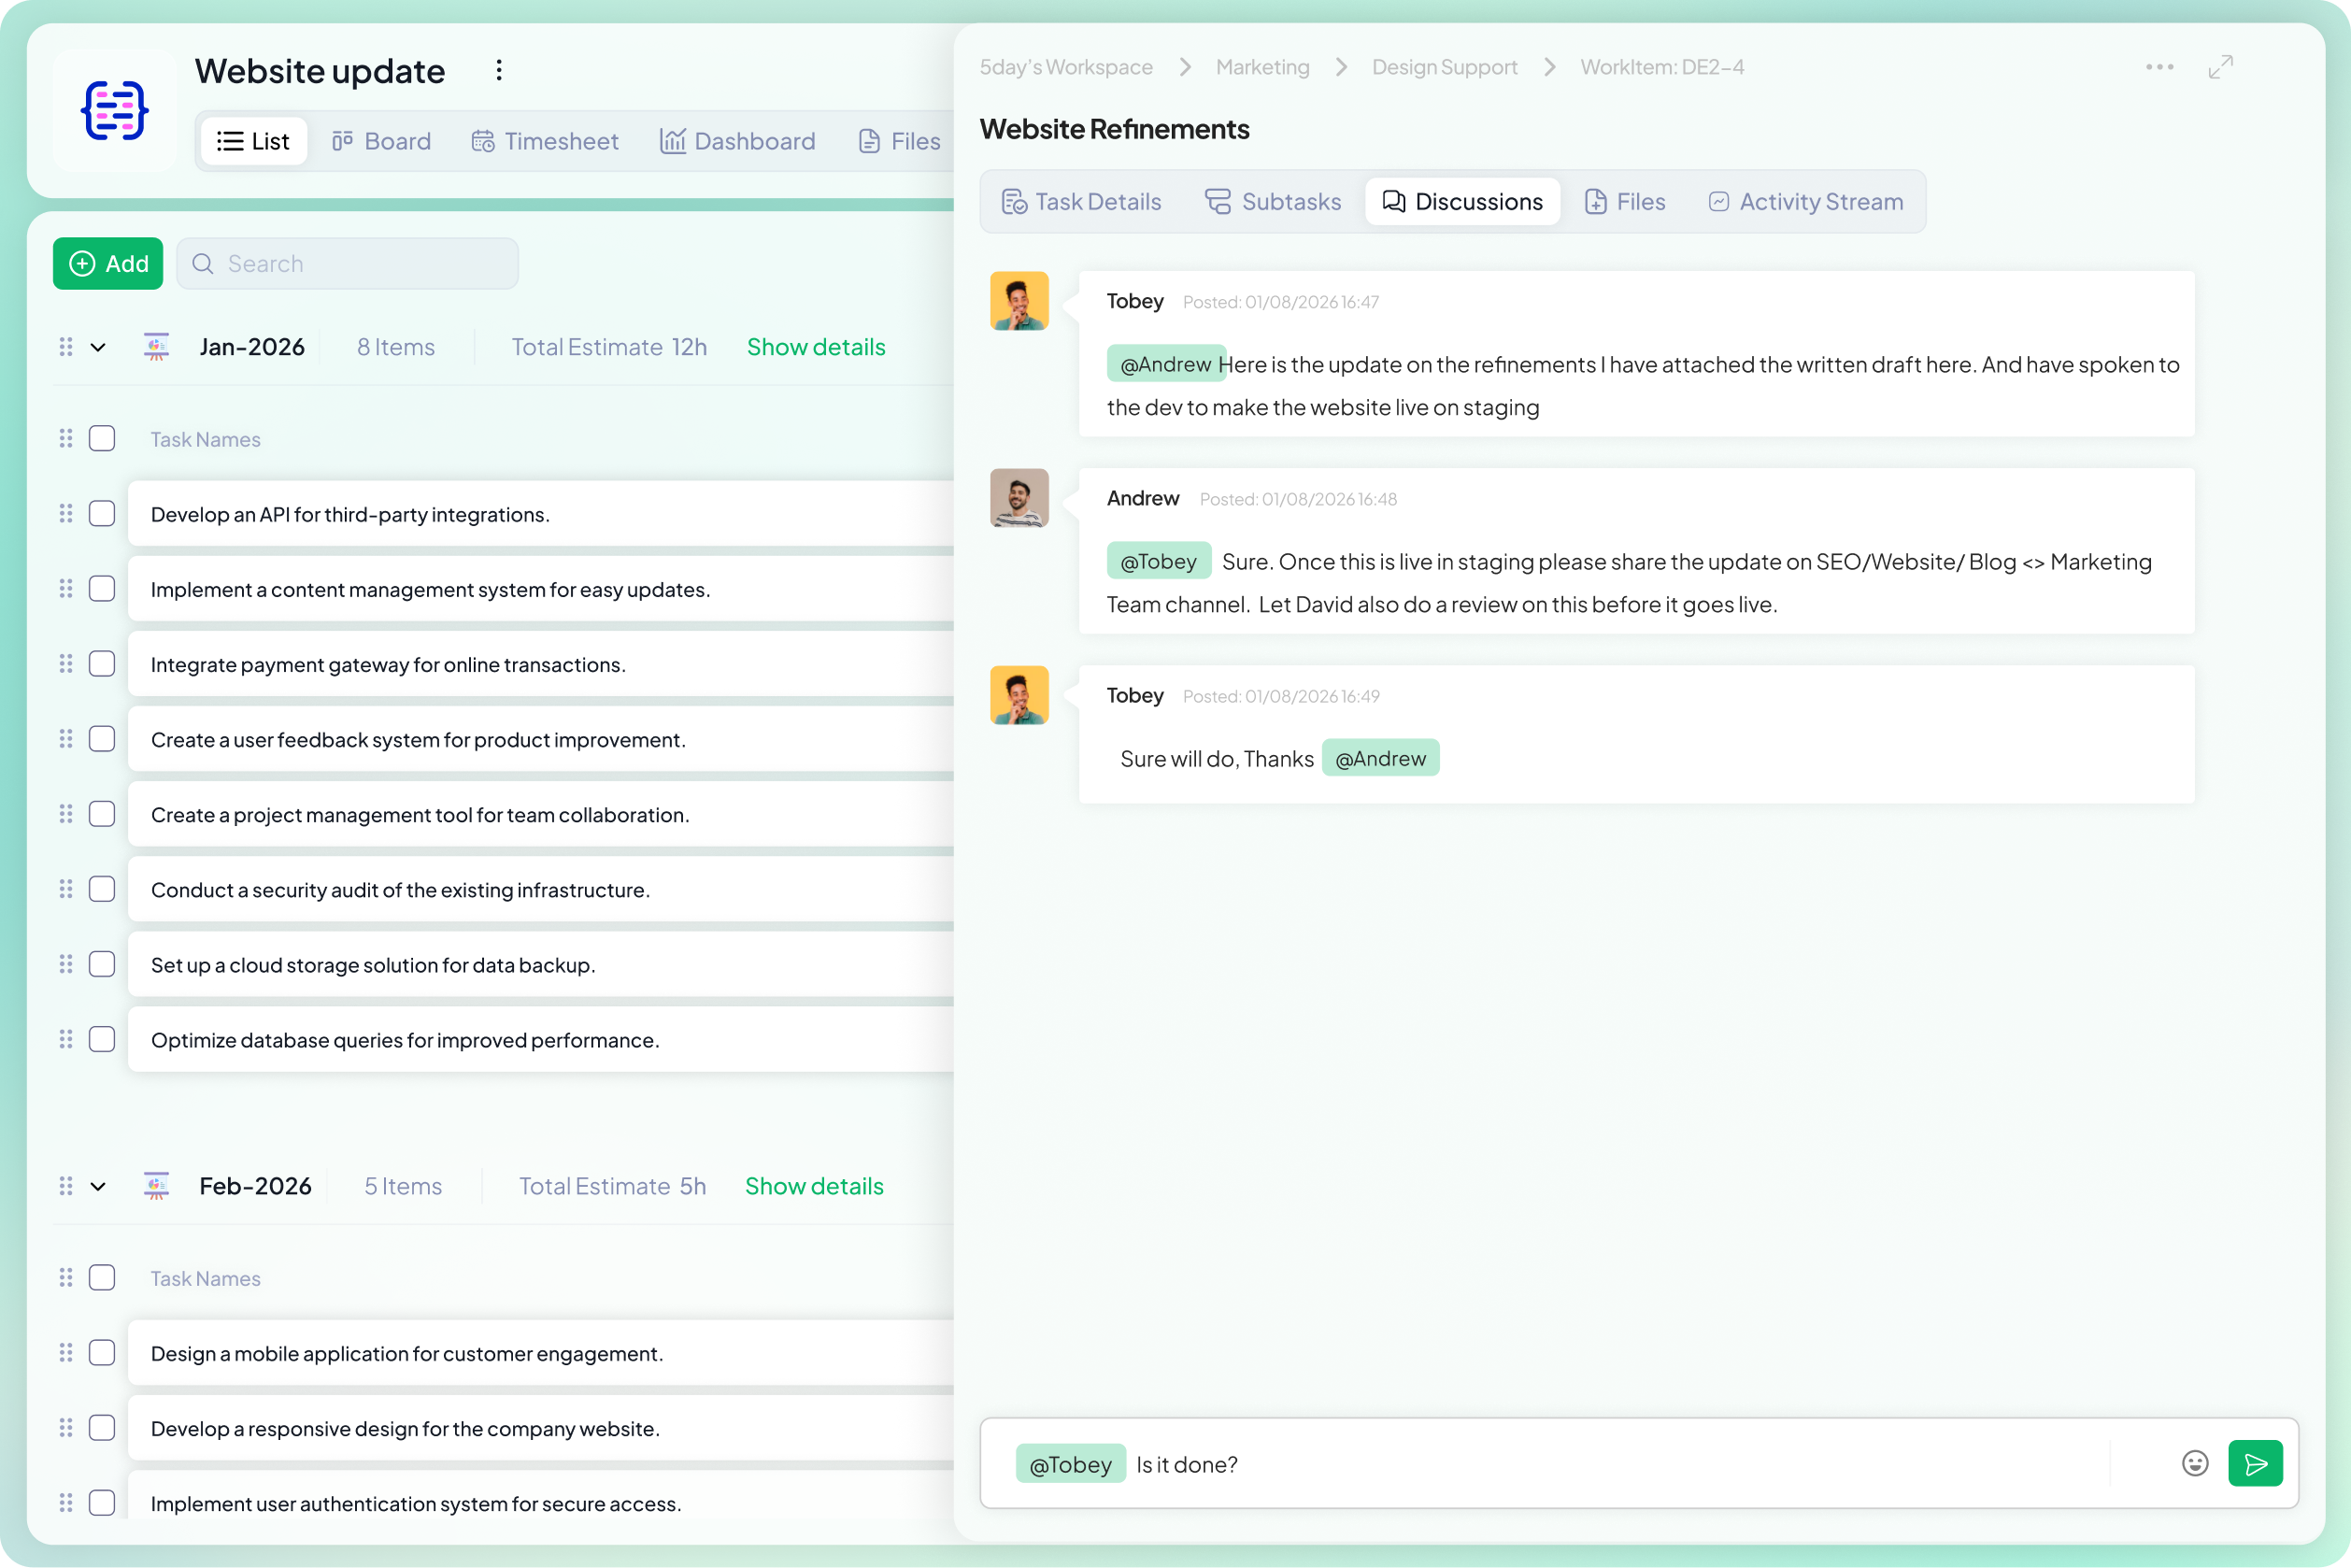Viewport: 2351px width, 1568px height.
Task: Collapse the Feb-2026 group
Action: (x=97, y=1186)
